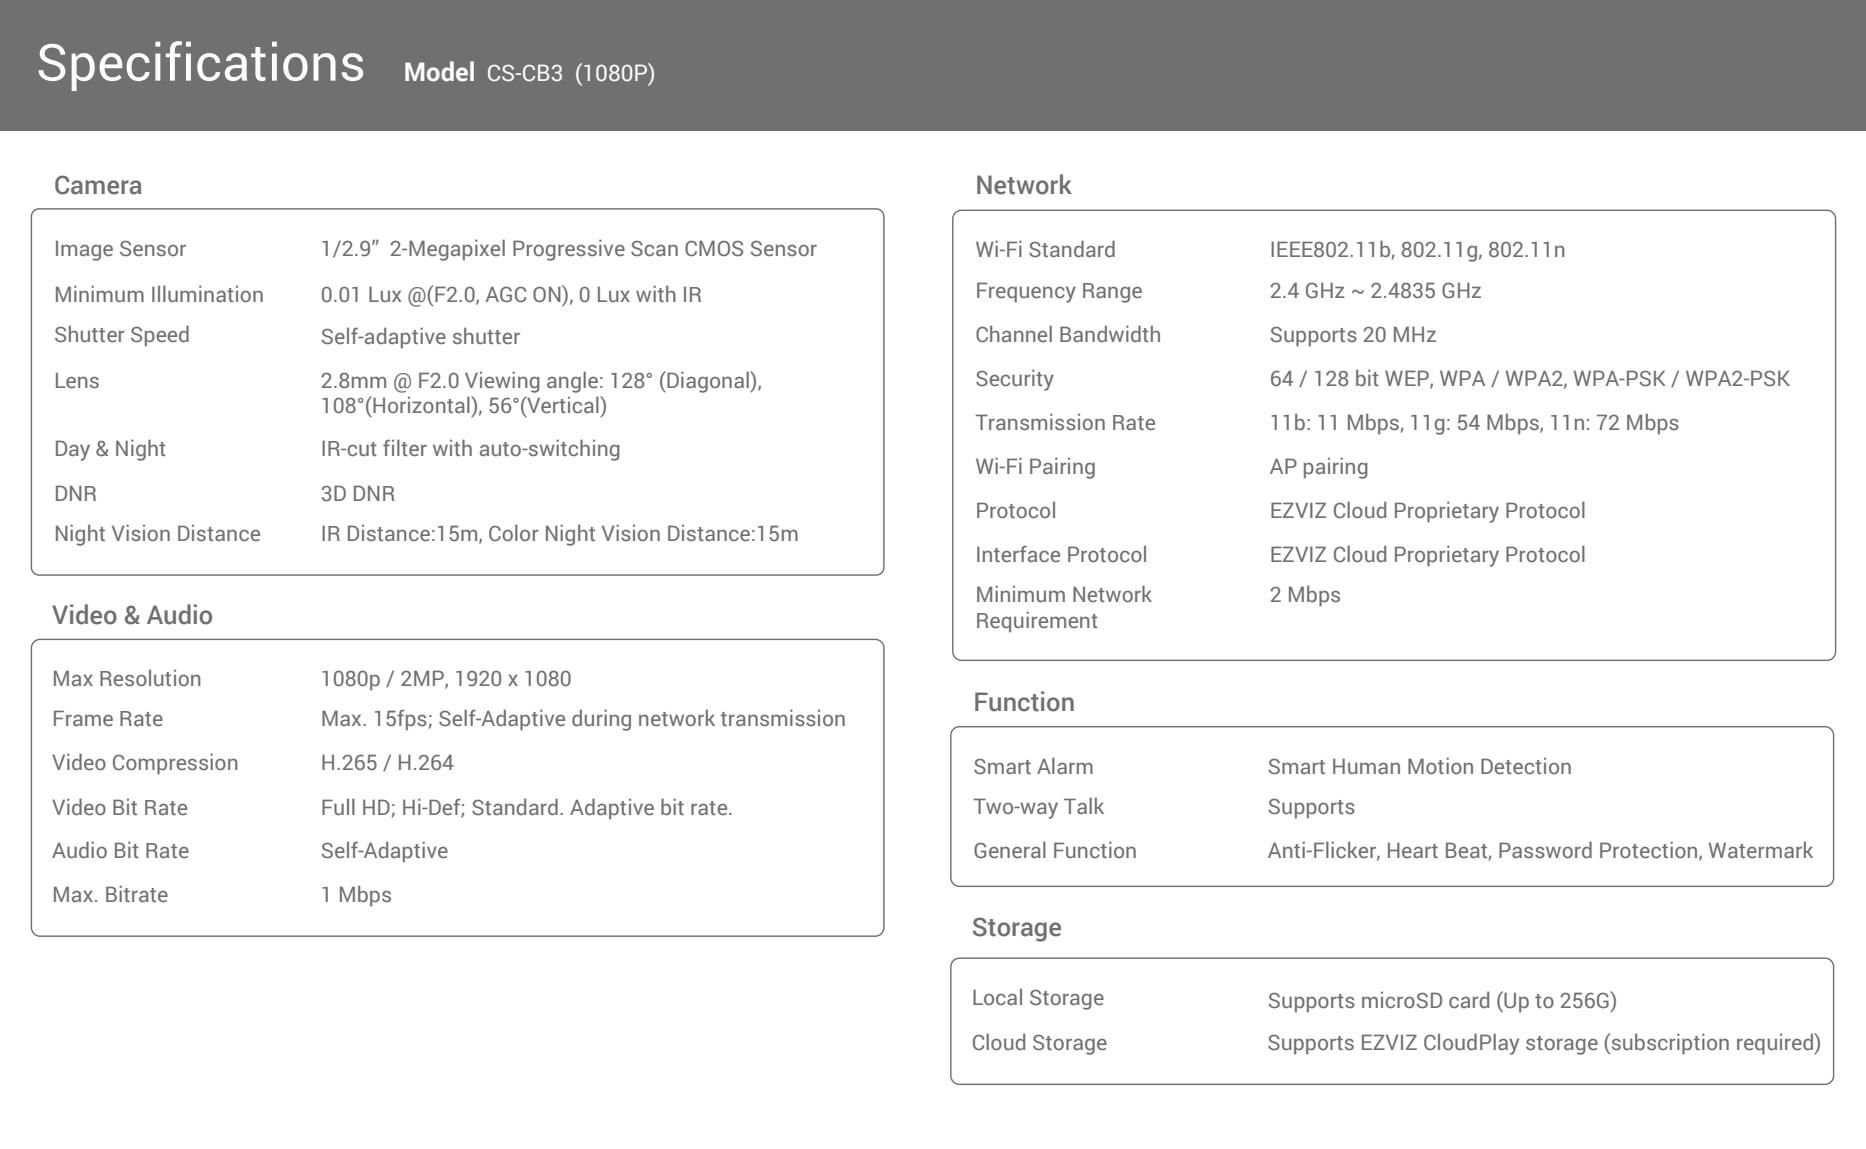Image resolution: width=1866 pixels, height=1149 pixels.
Task: Select the Transmission Rate value
Action: (x=1474, y=423)
